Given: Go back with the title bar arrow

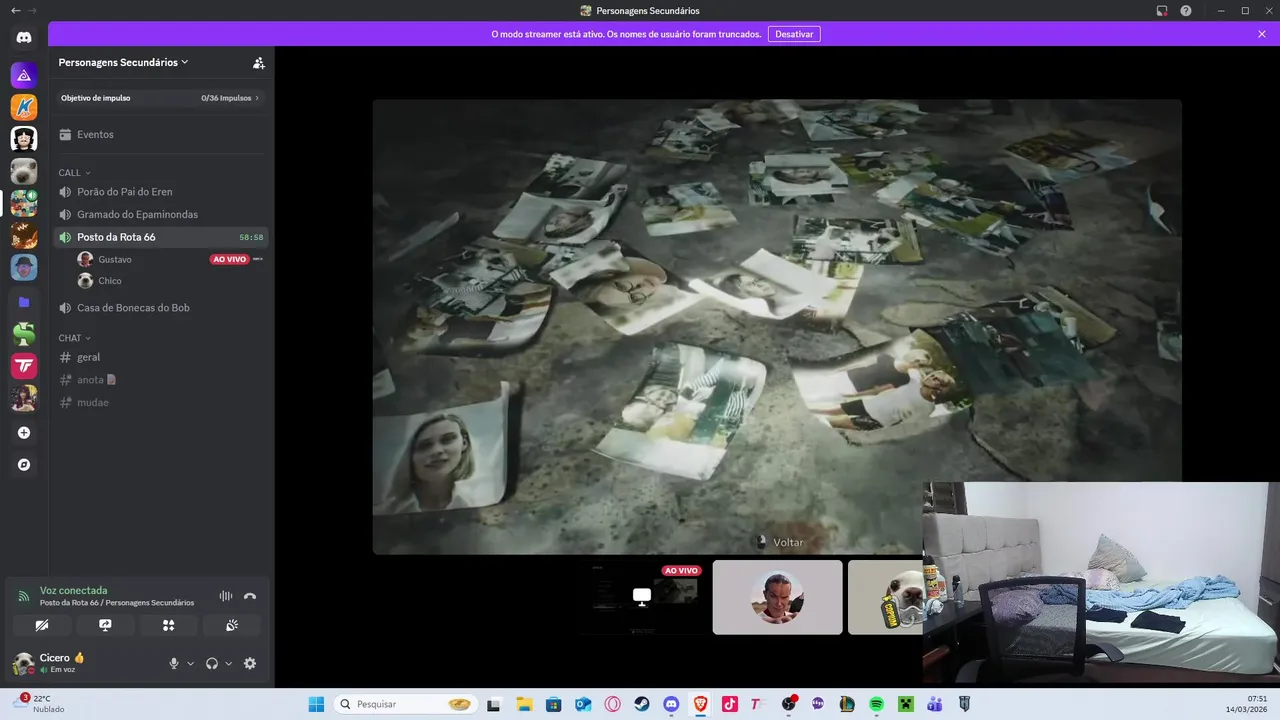Looking at the screenshot, I should [x=15, y=10].
